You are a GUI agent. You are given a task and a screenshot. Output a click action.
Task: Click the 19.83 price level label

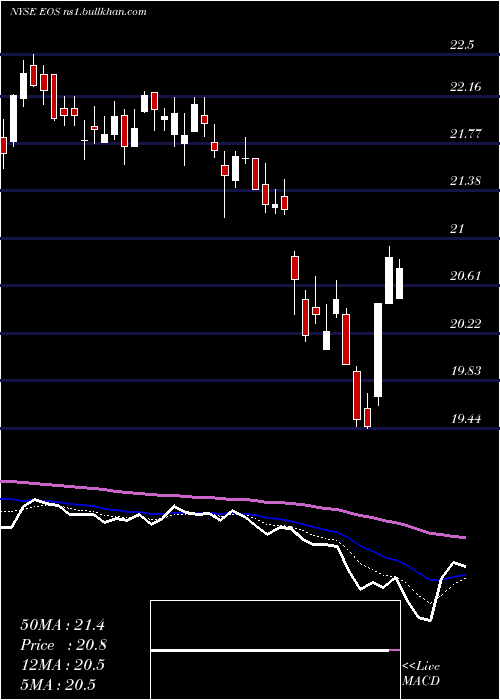[466, 371]
